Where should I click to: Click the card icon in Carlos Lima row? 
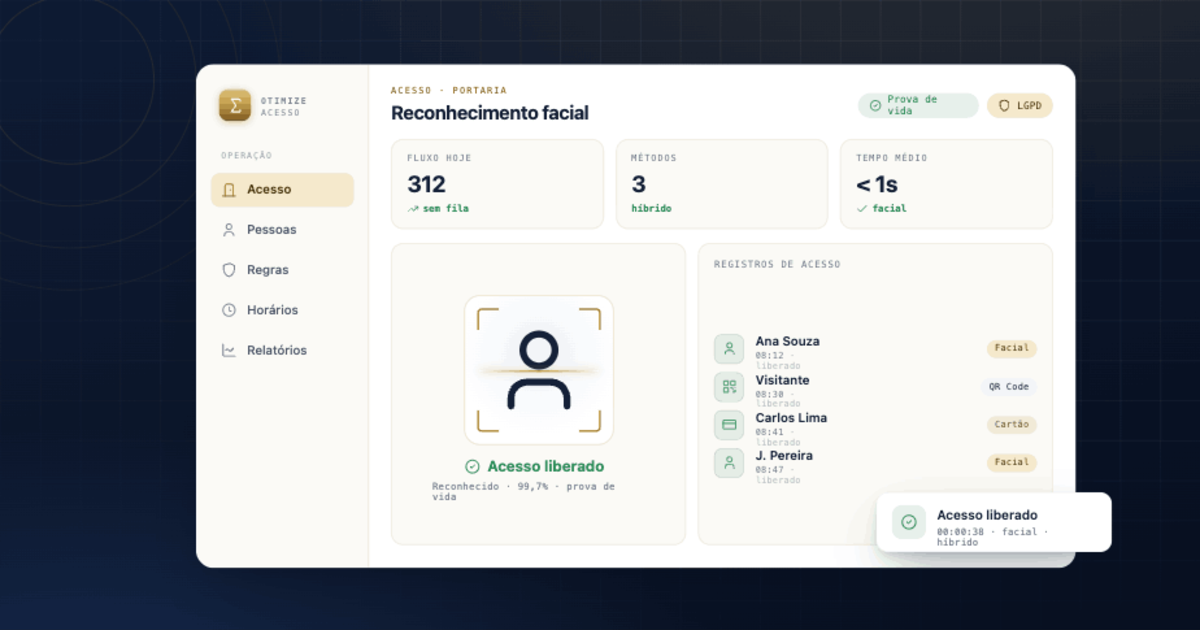pyautogui.click(x=729, y=425)
